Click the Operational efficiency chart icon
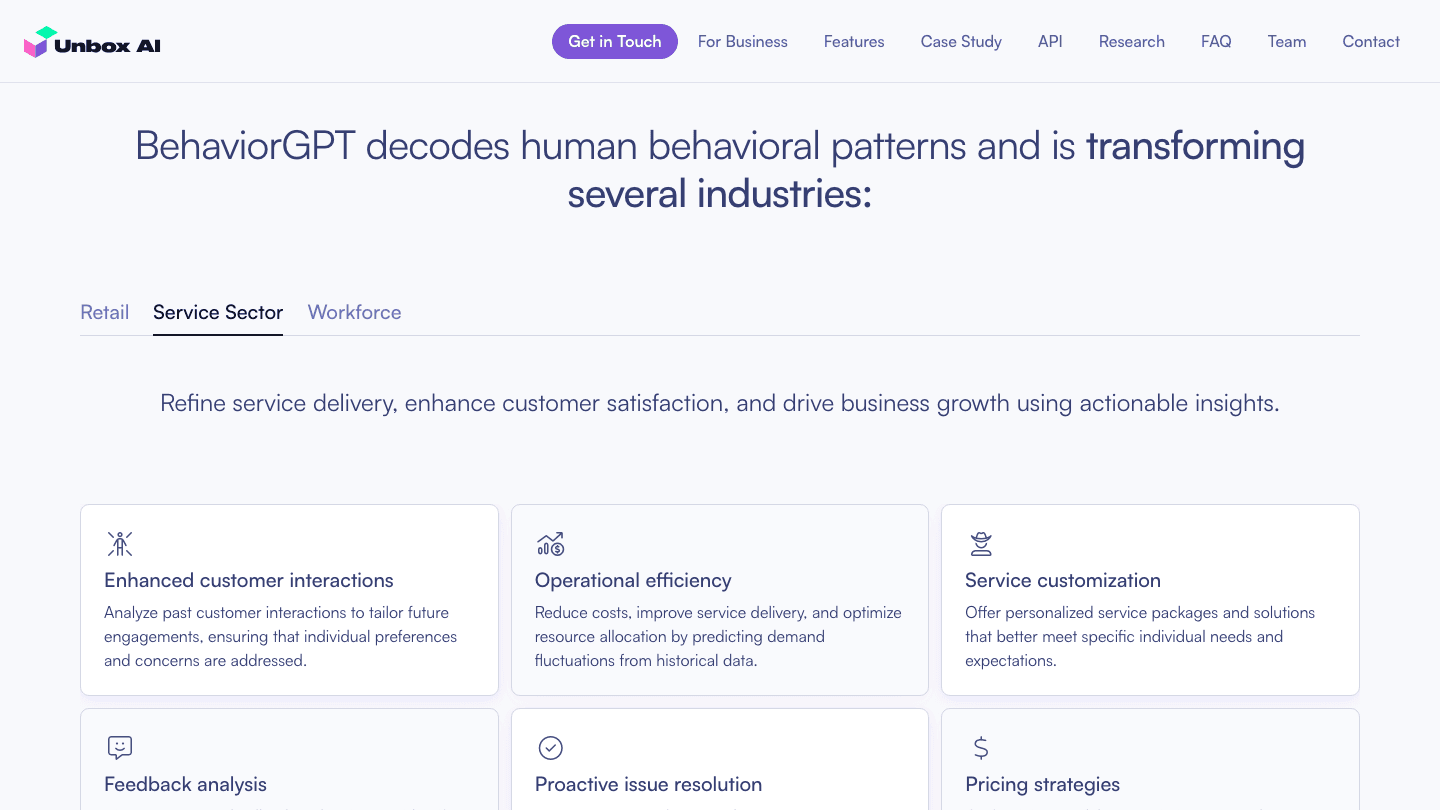Image resolution: width=1440 pixels, height=810 pixels. [x=551, y=544]
